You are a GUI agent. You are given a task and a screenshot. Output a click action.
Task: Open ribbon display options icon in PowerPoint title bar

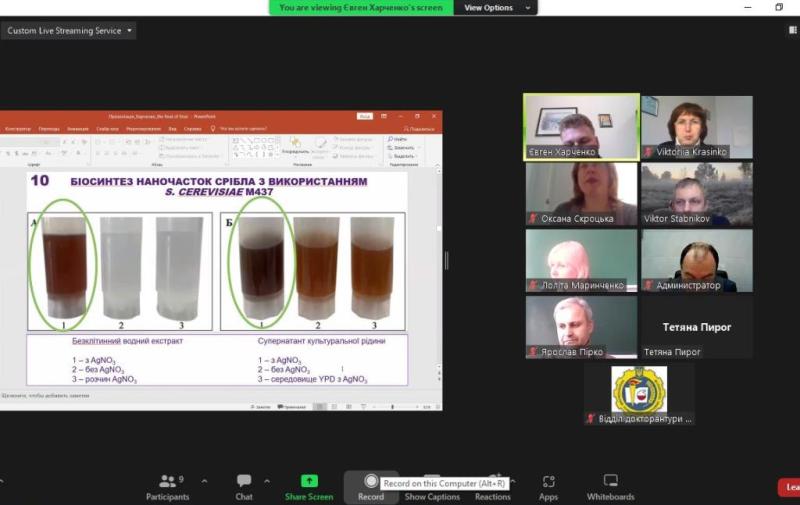384,116
